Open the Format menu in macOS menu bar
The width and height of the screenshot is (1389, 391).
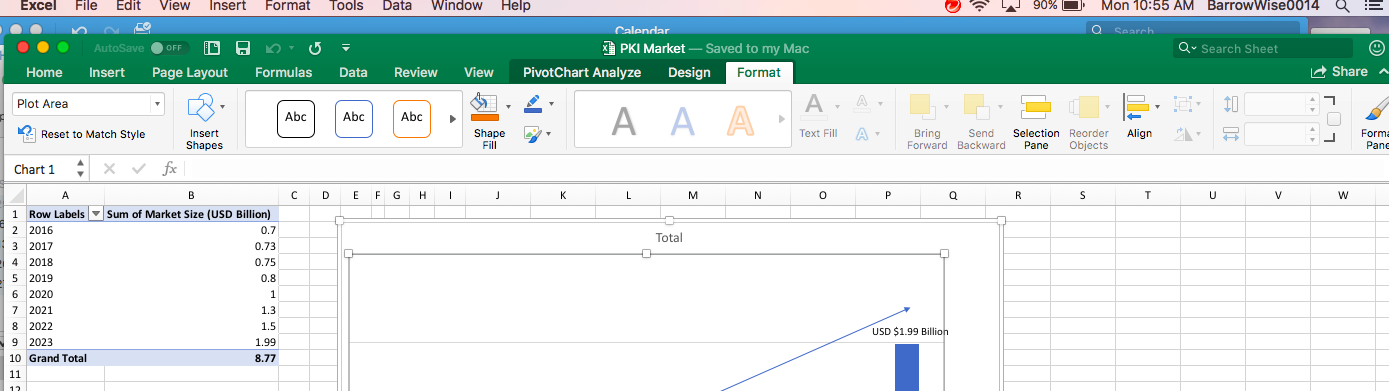[x=287, y=6]
